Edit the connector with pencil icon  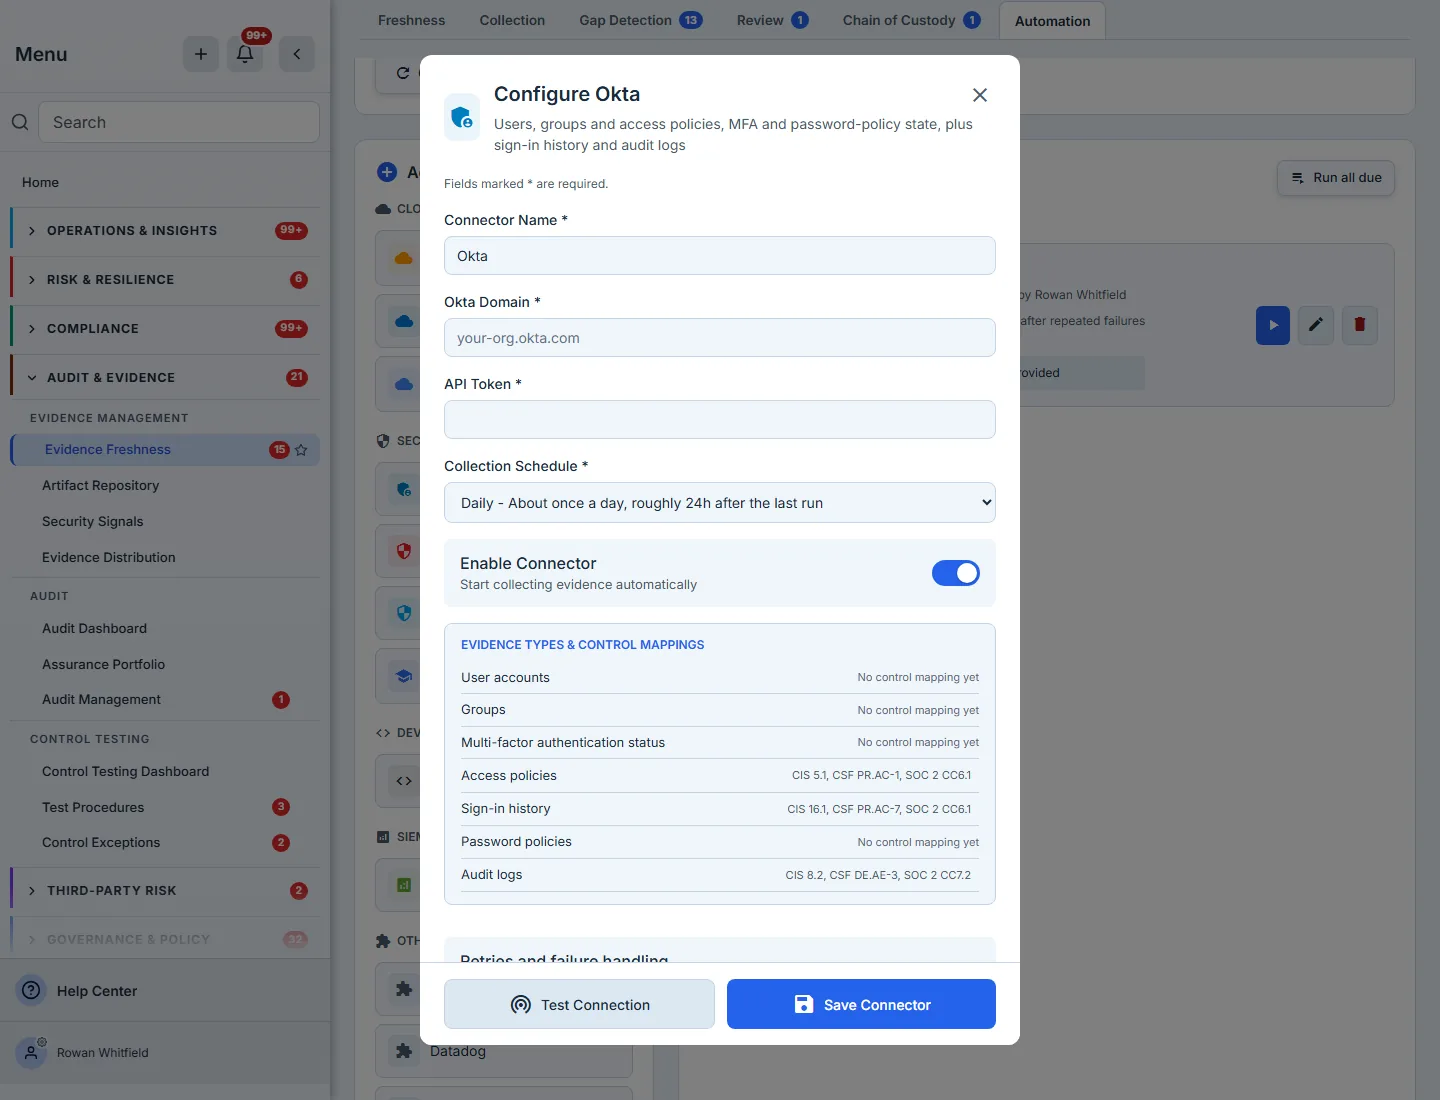pyautogui.click(x=1316, y=325)
